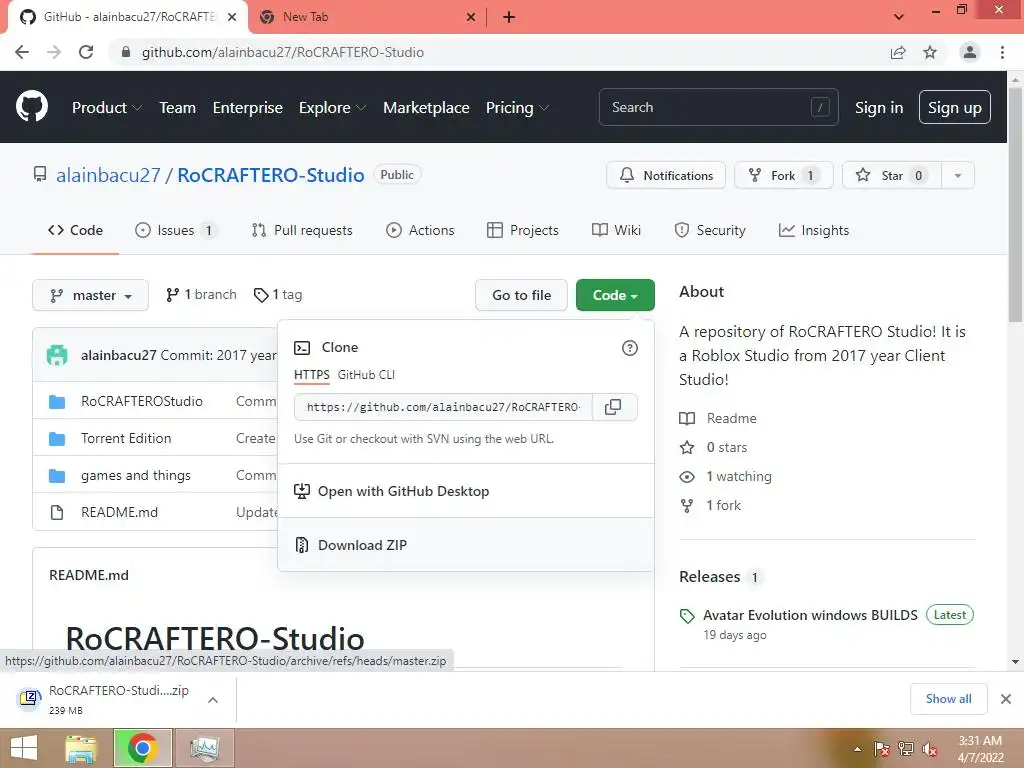Viewport: 1024px width, 768px height.
Task: Click the GitHub Octocat logo
Action: pyautogui.click(x=31, y=107)
